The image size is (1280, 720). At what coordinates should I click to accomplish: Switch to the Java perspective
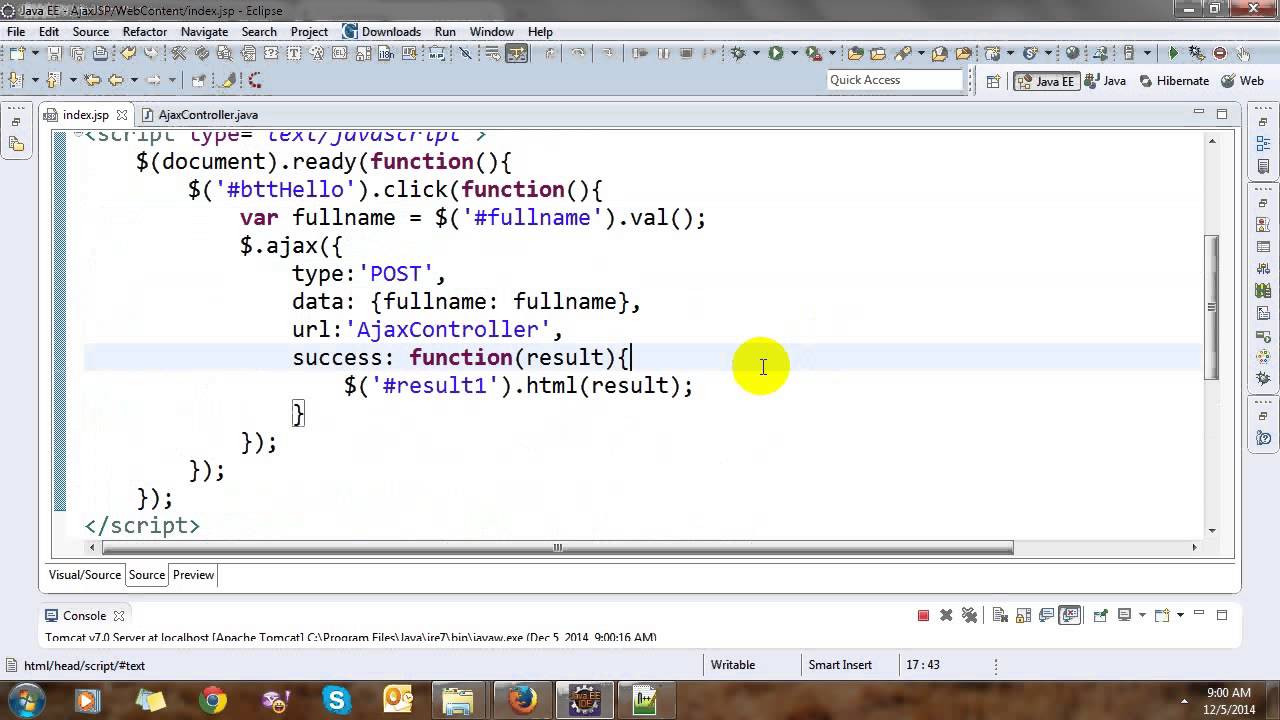coord(1105,81)
